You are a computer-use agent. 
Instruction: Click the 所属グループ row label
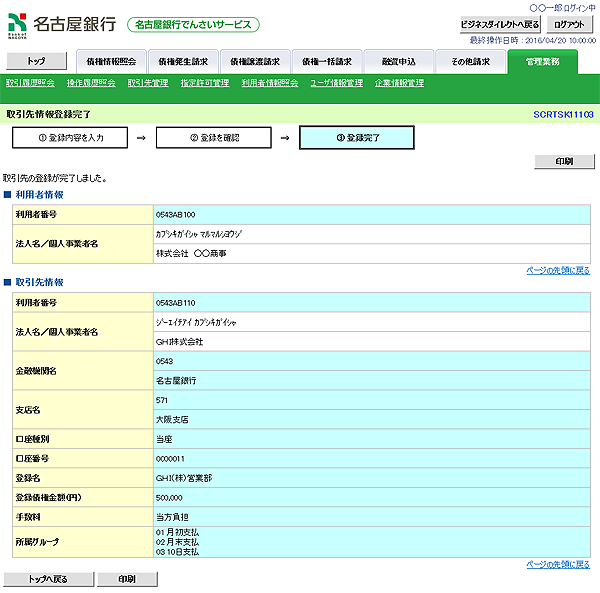click(x=38, y=542)
